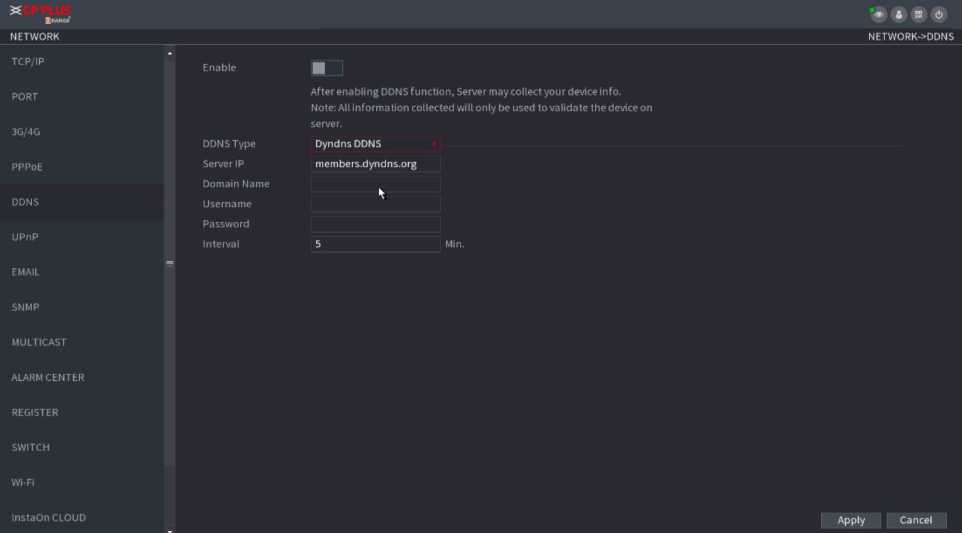Click the Cancel button
Viewport: 962px width, 533px height.
(x=915, y=520)
